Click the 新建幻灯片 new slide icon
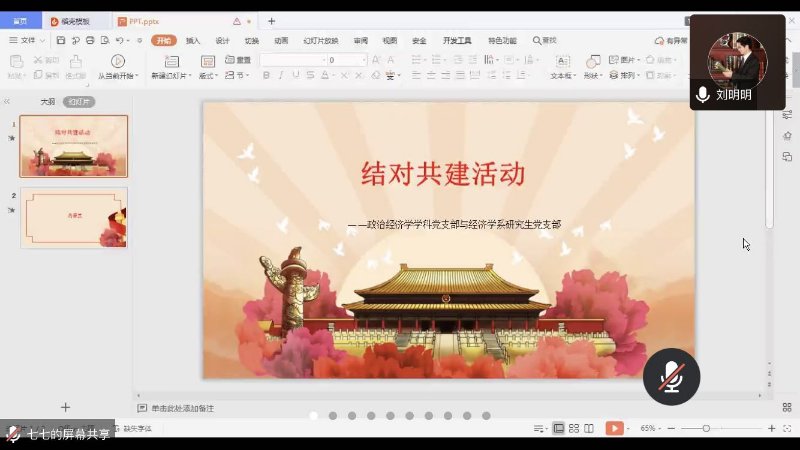 [171, 62]
